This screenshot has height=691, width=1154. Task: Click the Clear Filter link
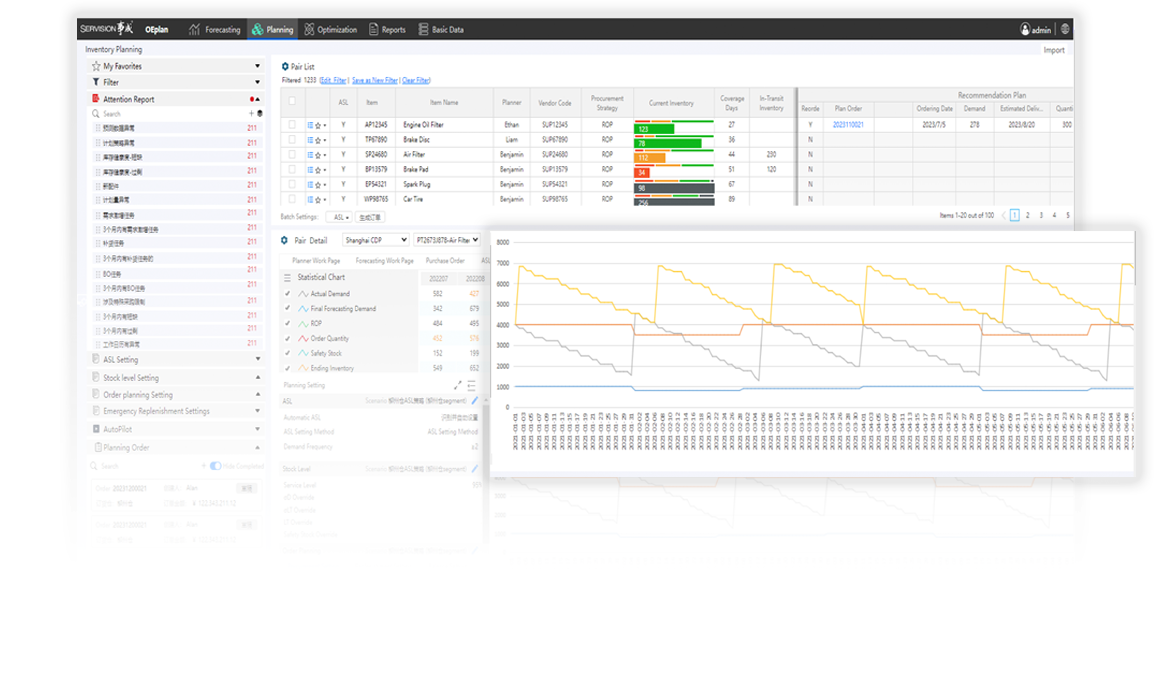click(x=416, y=80)
